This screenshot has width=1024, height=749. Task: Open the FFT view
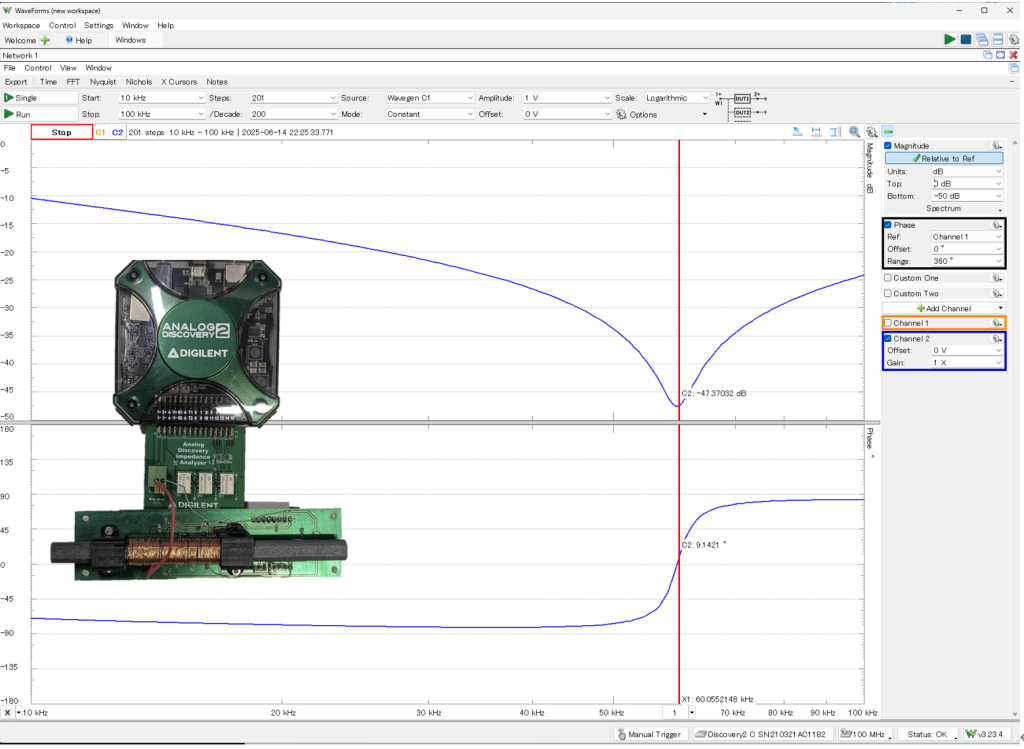(x=73, y=82)
